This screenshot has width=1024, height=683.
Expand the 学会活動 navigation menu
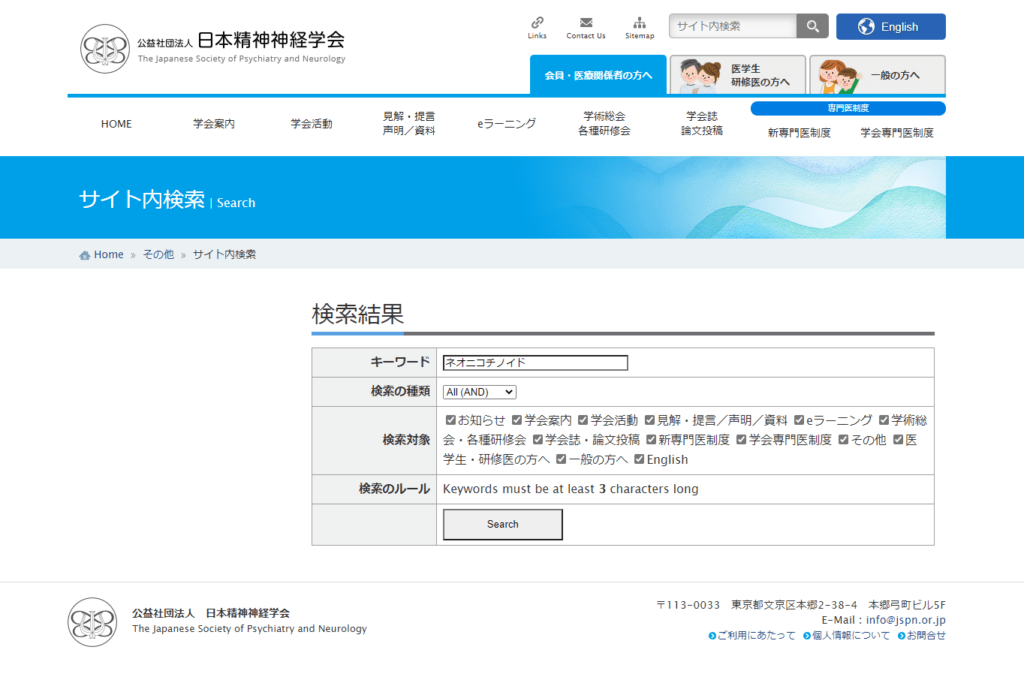311,124
